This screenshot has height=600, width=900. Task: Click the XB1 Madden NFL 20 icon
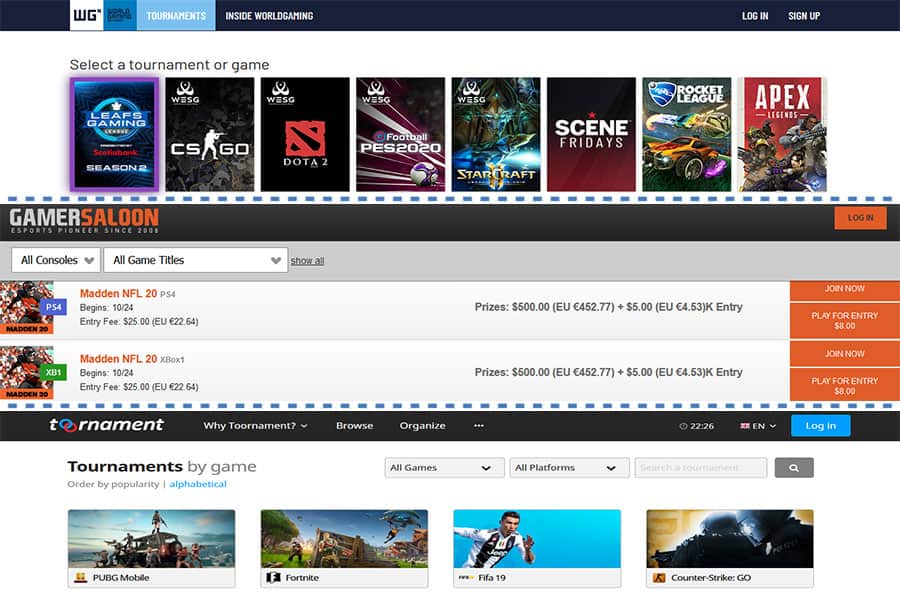[27, 372]
